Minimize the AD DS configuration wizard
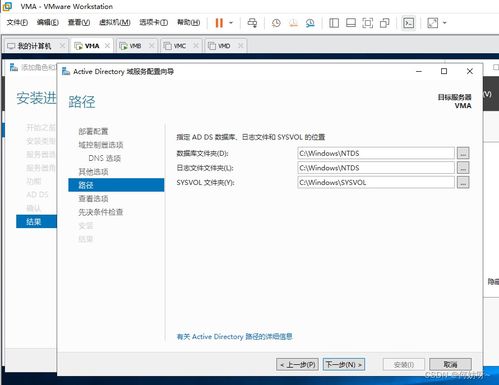The image size is (499, 385). 419,71
